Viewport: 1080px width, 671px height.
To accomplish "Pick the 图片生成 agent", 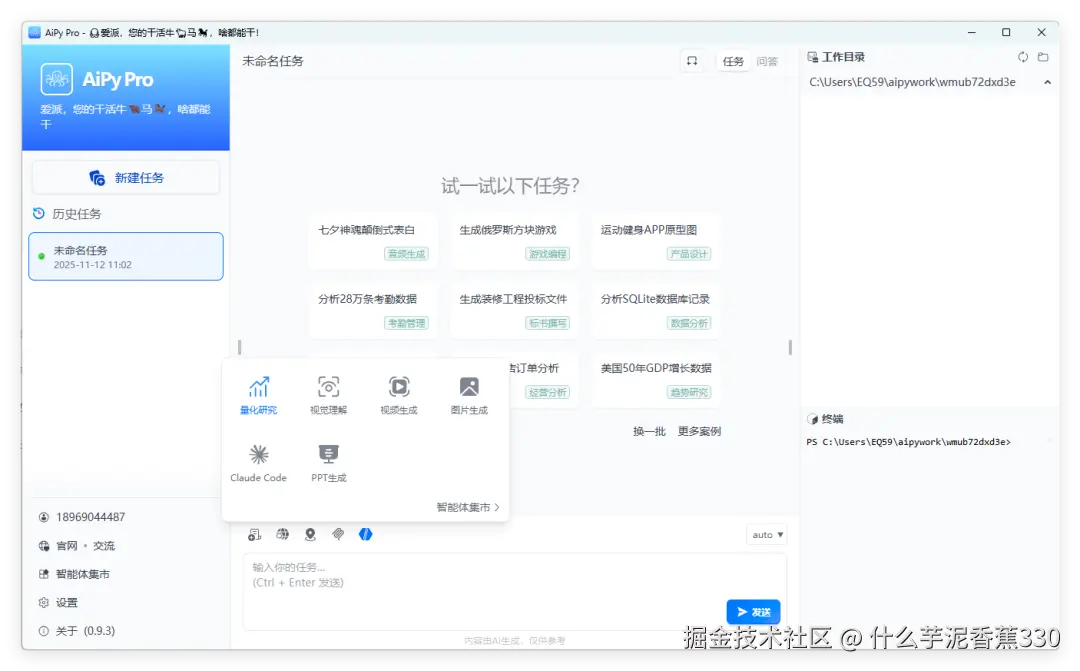I will [x=469, y=395].
